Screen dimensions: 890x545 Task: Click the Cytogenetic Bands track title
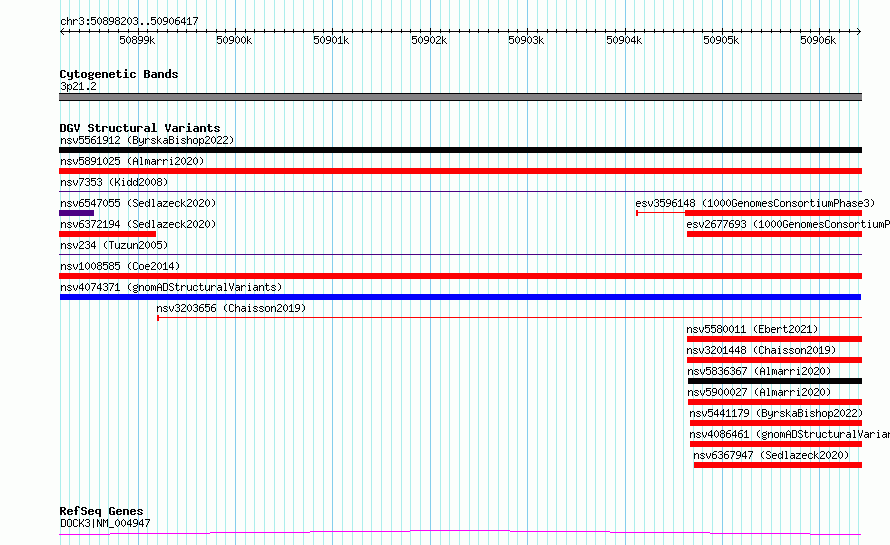click(119, 74)
